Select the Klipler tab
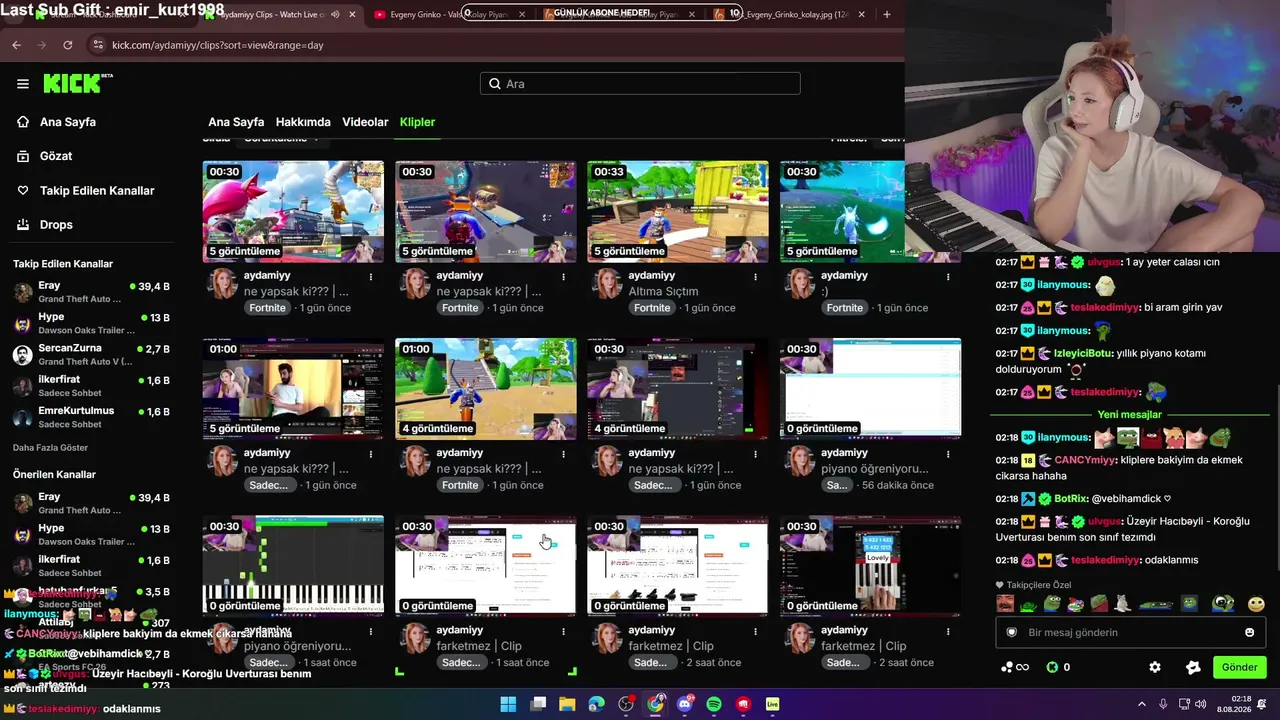 417,122
